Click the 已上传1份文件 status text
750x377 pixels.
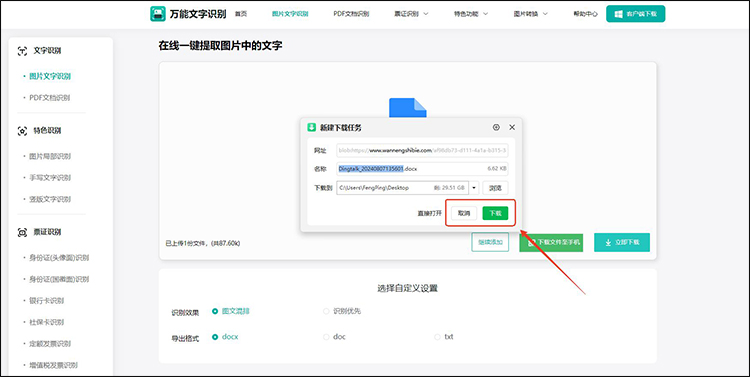pyautogui.click(x=203, y=244)
